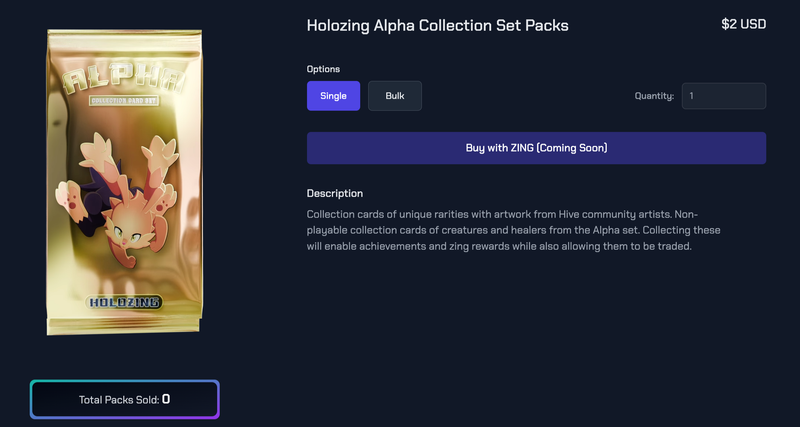Switch to the Bulk purchase option
The width and height of the screenshot is (800, 427).
395,96
